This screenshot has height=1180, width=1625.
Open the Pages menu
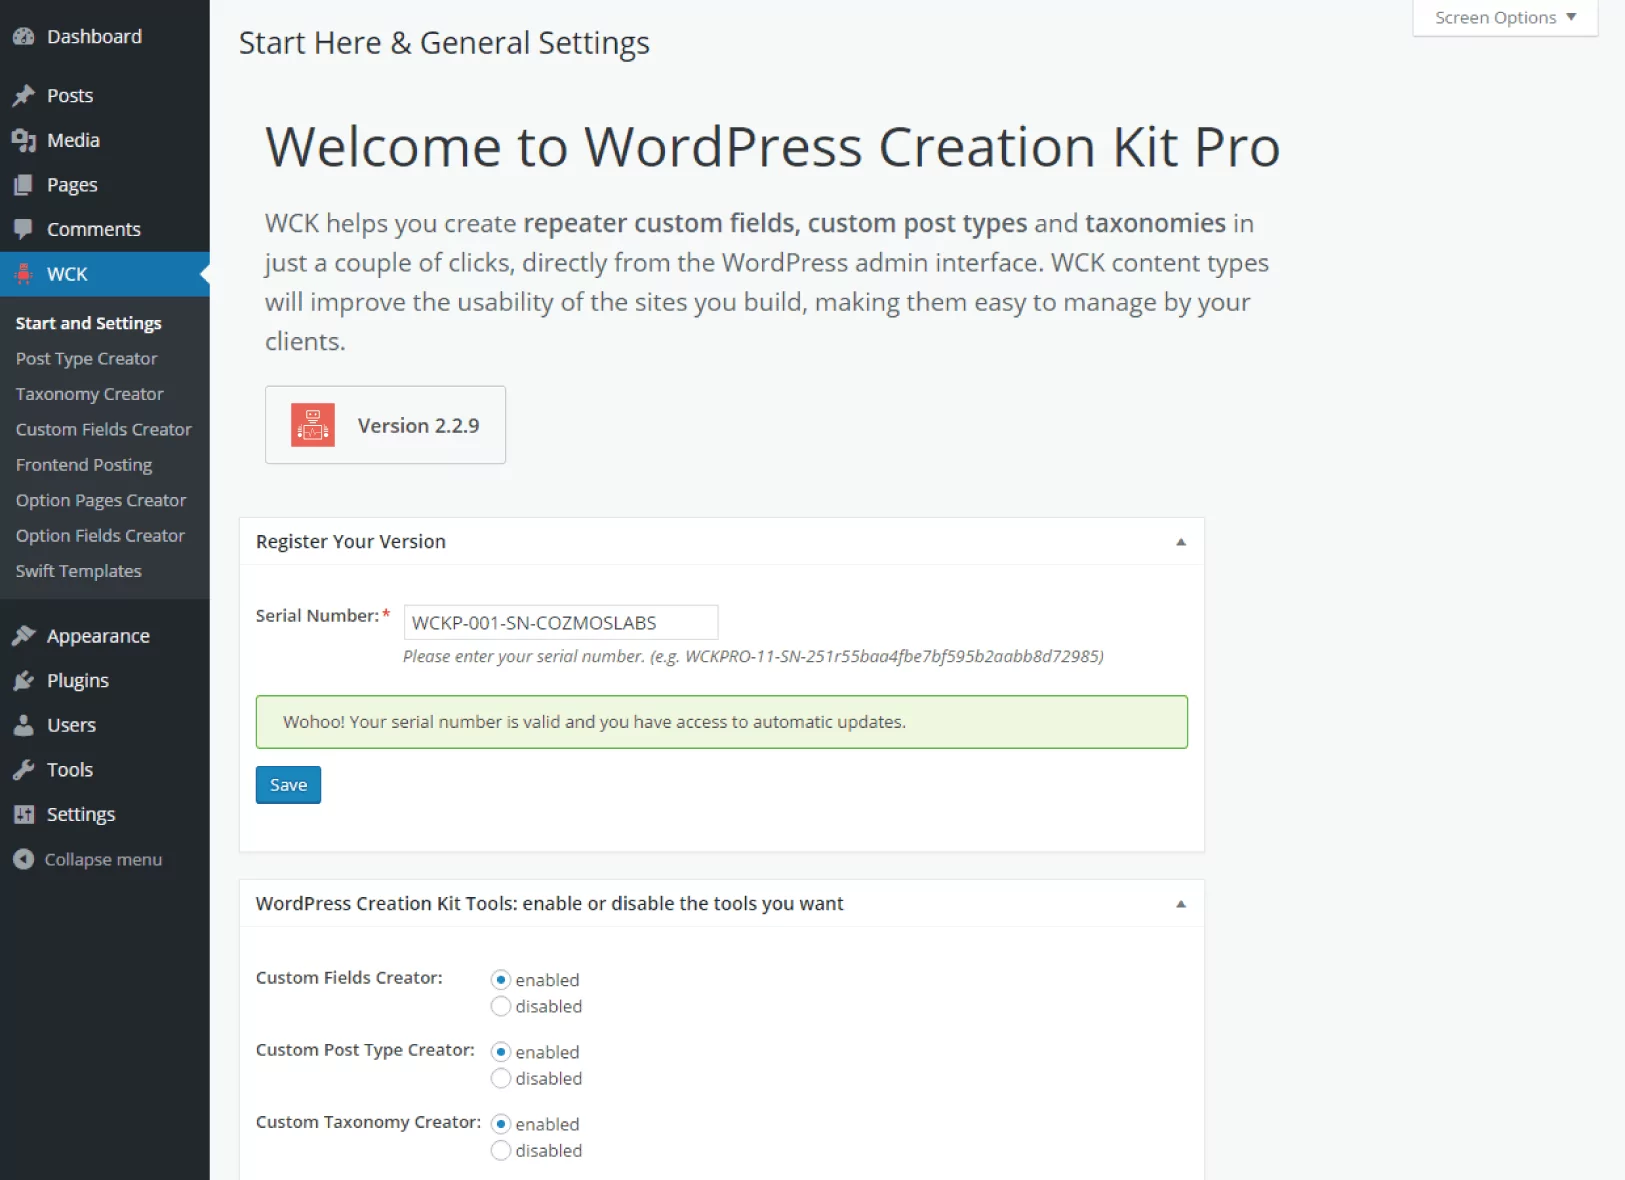(x=105, y=185)
